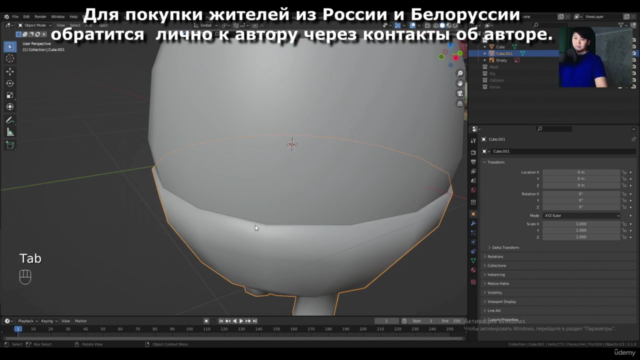Toggle lock on Rotation Y

[624, 200]
